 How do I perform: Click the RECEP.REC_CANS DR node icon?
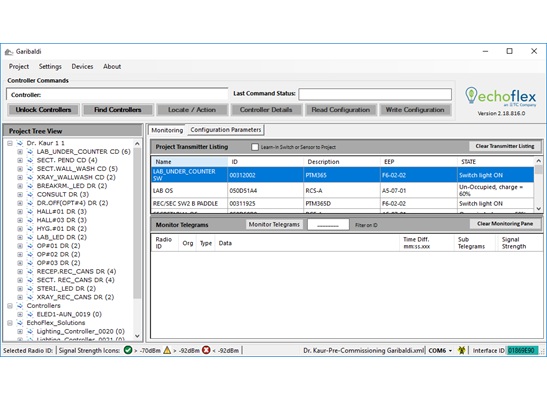coord(30,272)
